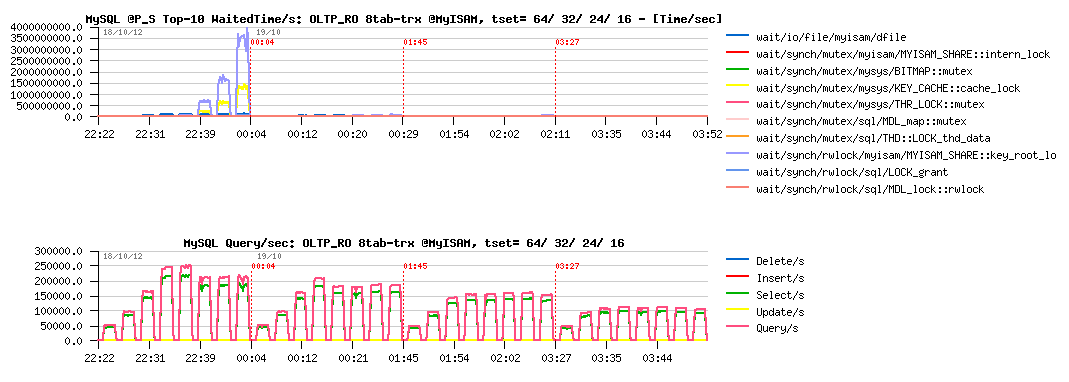Screen dimensions: 1069x382
Task: Click the Insert/s legend label
Action: point(780,278)
